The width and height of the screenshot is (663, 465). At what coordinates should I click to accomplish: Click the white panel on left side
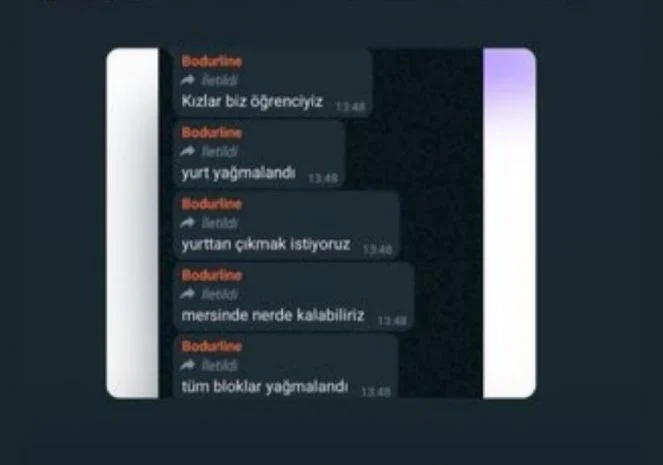pyautogui.click(x=132, y=223)
